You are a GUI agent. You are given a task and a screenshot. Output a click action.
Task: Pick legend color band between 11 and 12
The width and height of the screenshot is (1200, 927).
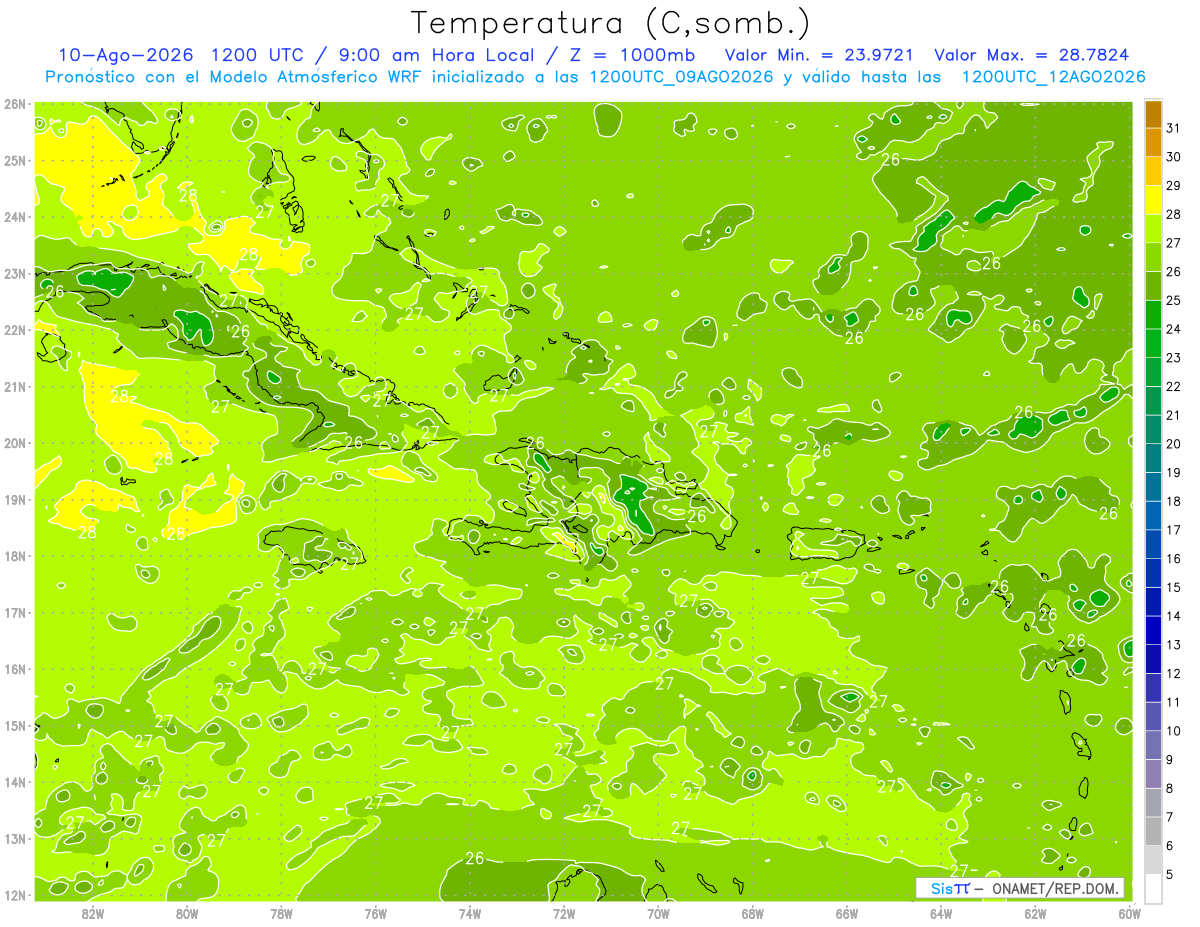tap(1153, 688)
